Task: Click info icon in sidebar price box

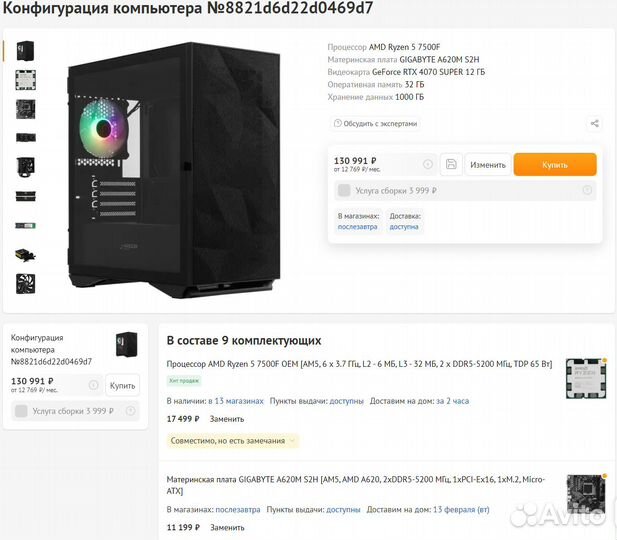Action: [93, 385]
